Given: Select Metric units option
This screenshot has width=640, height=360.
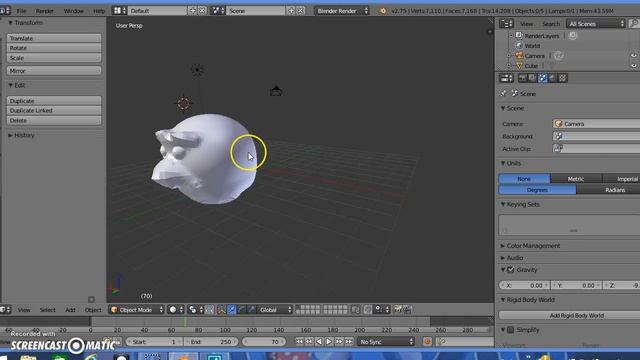Looking at the screenshot, I should pos(576,179).
